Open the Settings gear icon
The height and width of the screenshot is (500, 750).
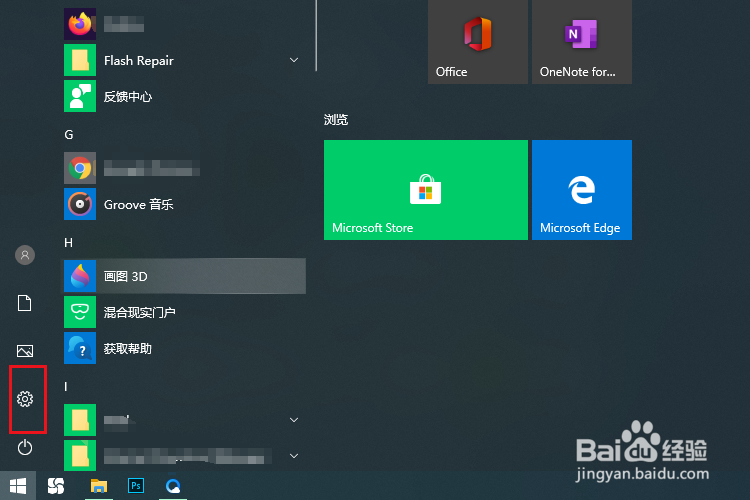point(25,399)
